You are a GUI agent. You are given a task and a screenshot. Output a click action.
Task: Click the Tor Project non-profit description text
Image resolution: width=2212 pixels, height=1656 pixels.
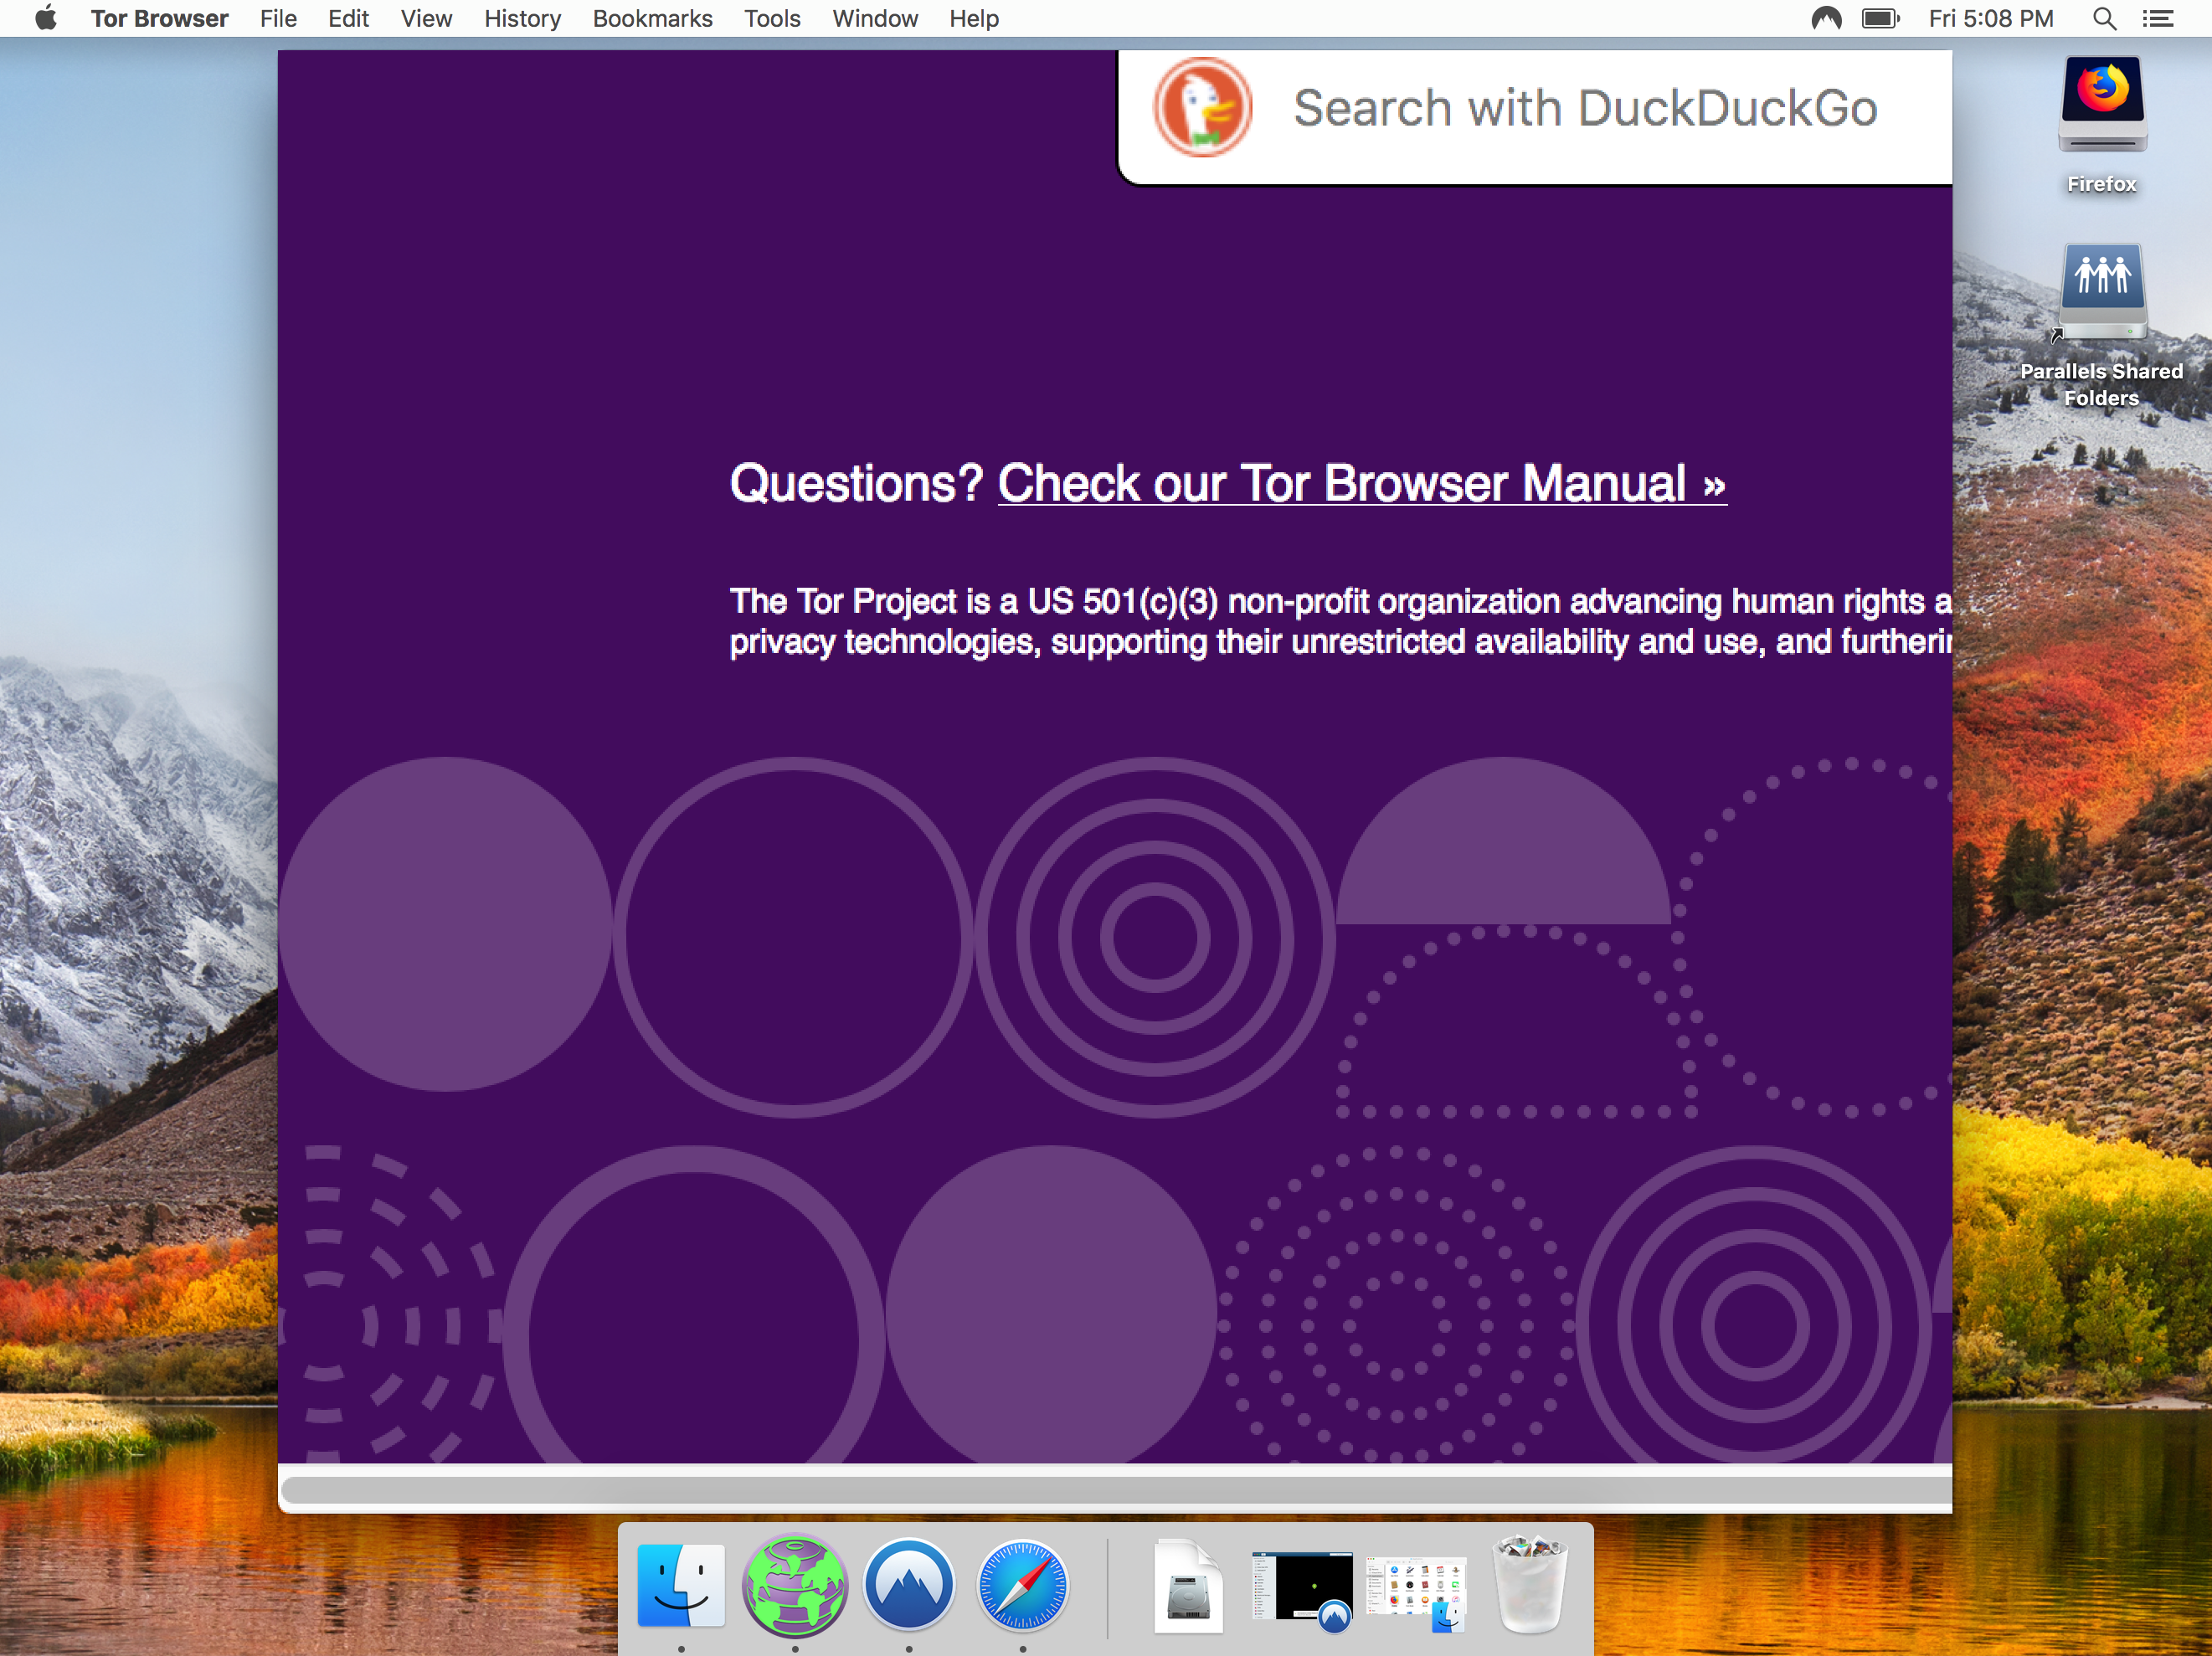(1341, 621)
